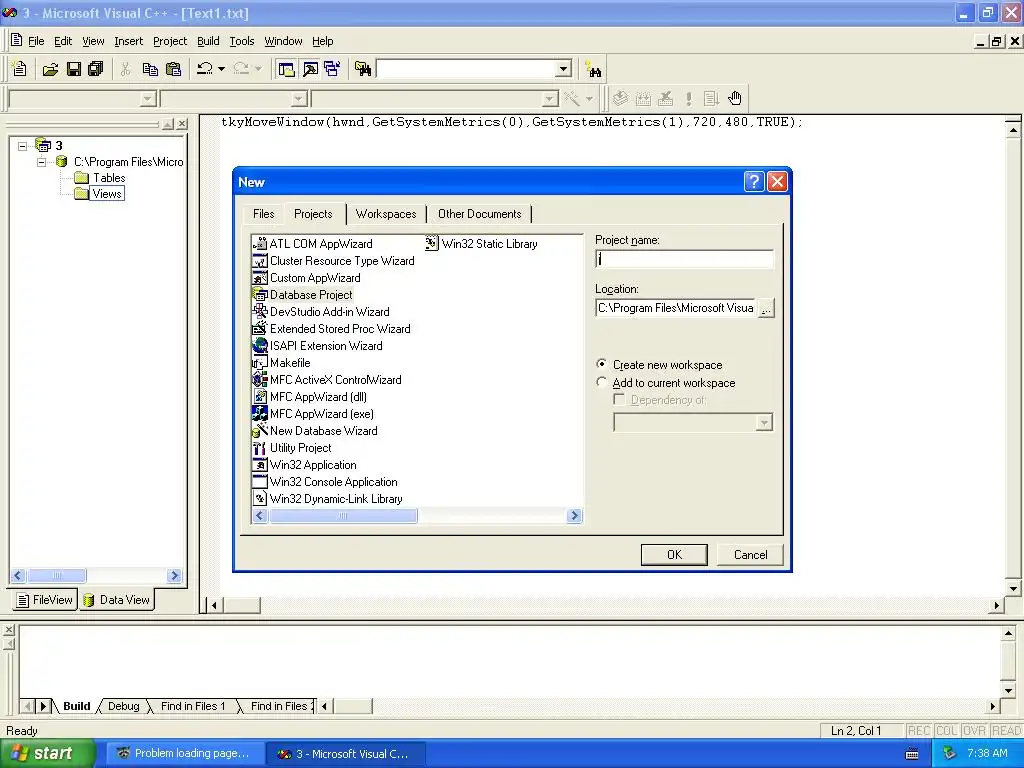1024x768 pixels.
Task: Open the Build menu
Action: 208,41
